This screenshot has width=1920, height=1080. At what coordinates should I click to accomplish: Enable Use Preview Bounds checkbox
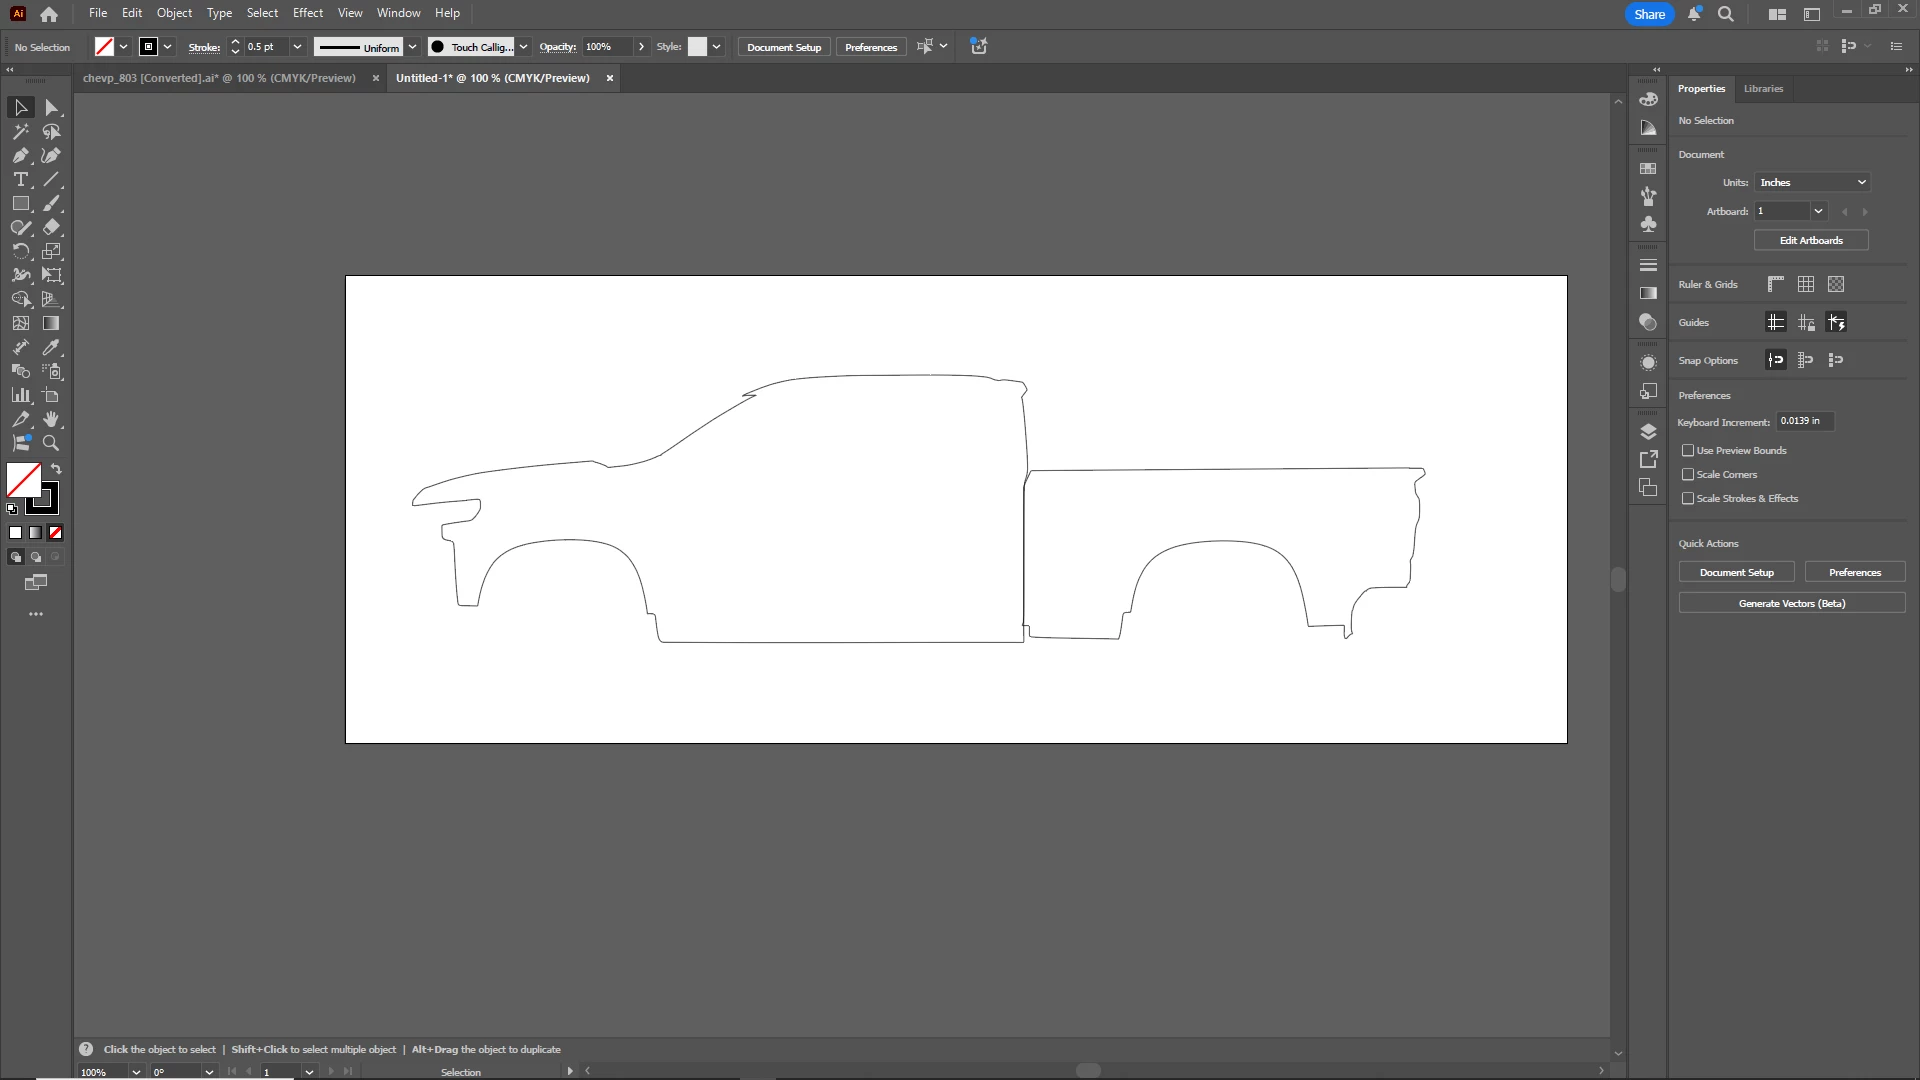pos(1688,451)
